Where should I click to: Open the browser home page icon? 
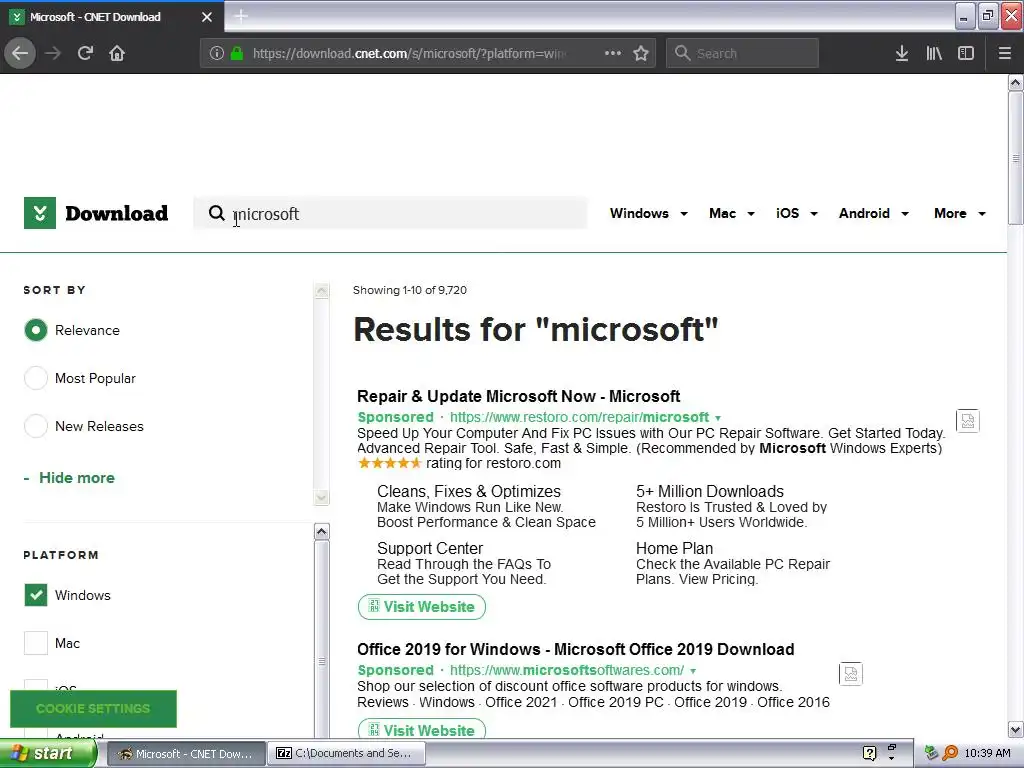coord(117,53)
